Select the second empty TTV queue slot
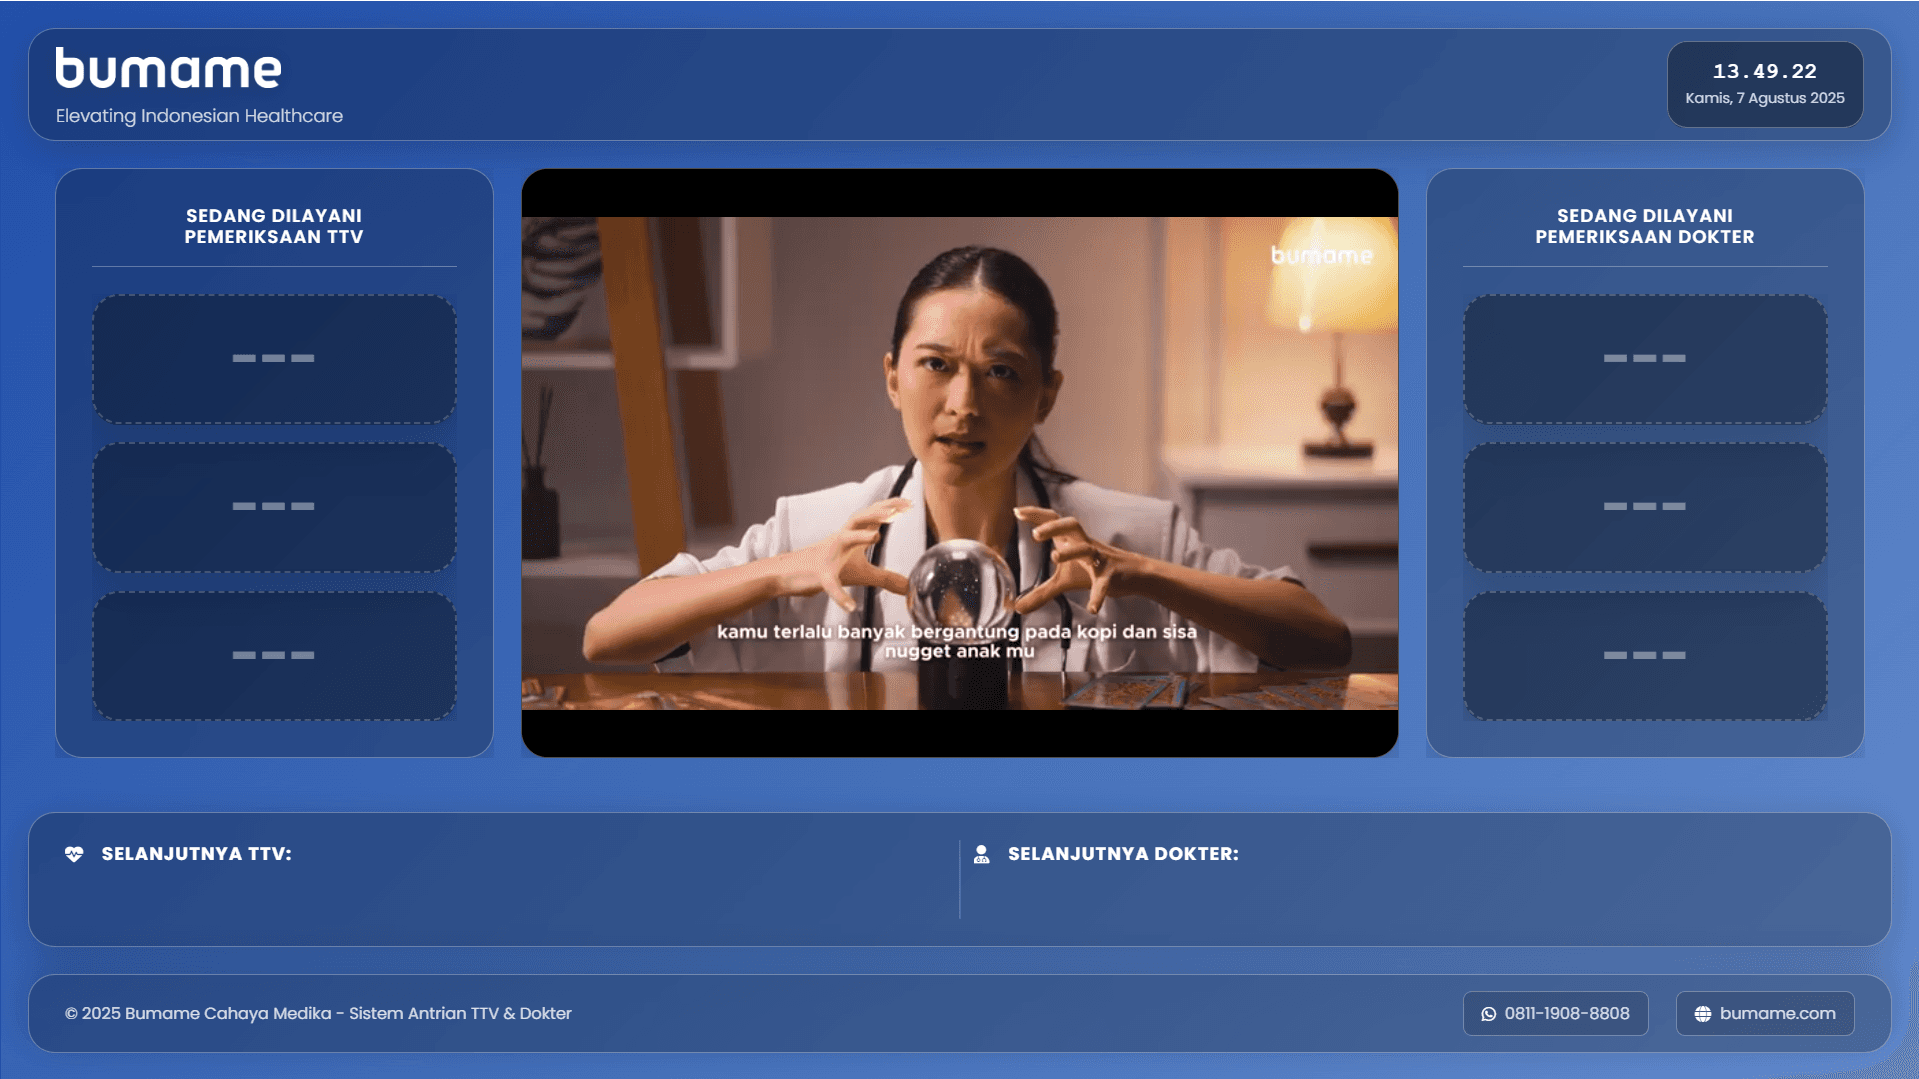 pyautogui.click(x=274, y=507)
